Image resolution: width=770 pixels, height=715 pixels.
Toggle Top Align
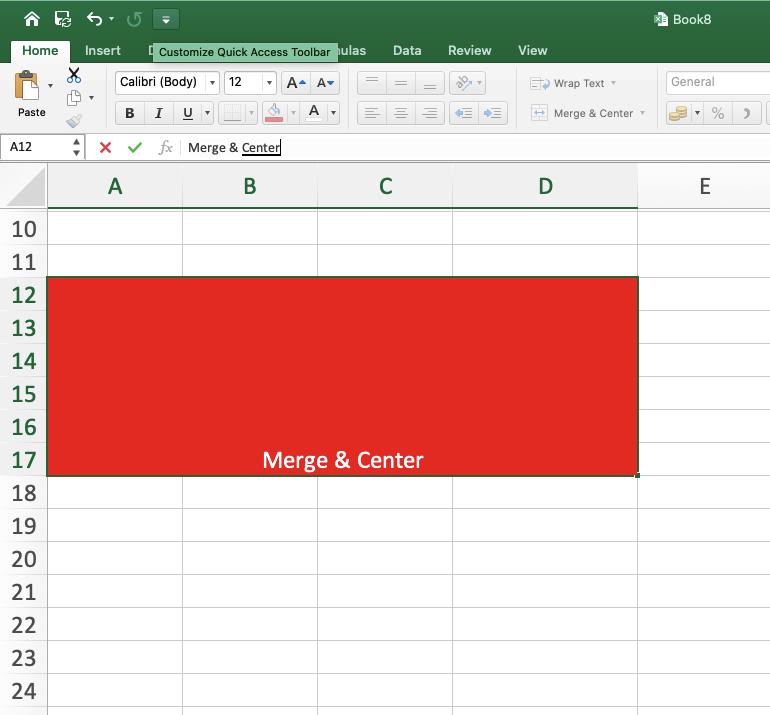coord(372,82)
